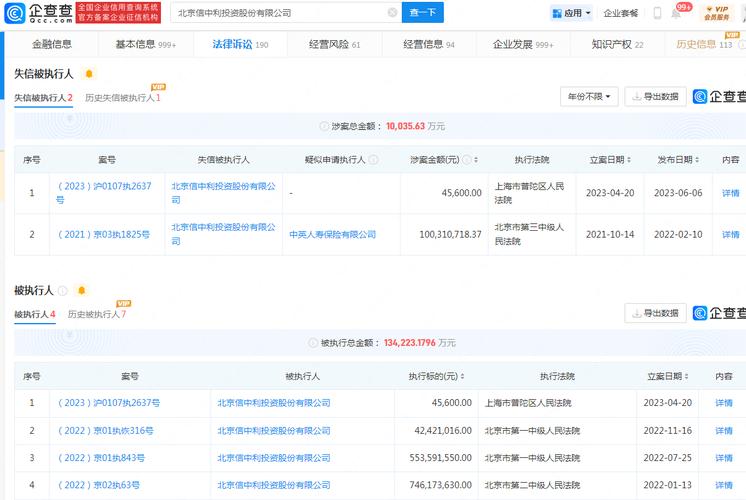This screenshot has height=500, width=746.
Task: Open 详情 for row dated 2022-01-13
Action: tap(724, 485)
